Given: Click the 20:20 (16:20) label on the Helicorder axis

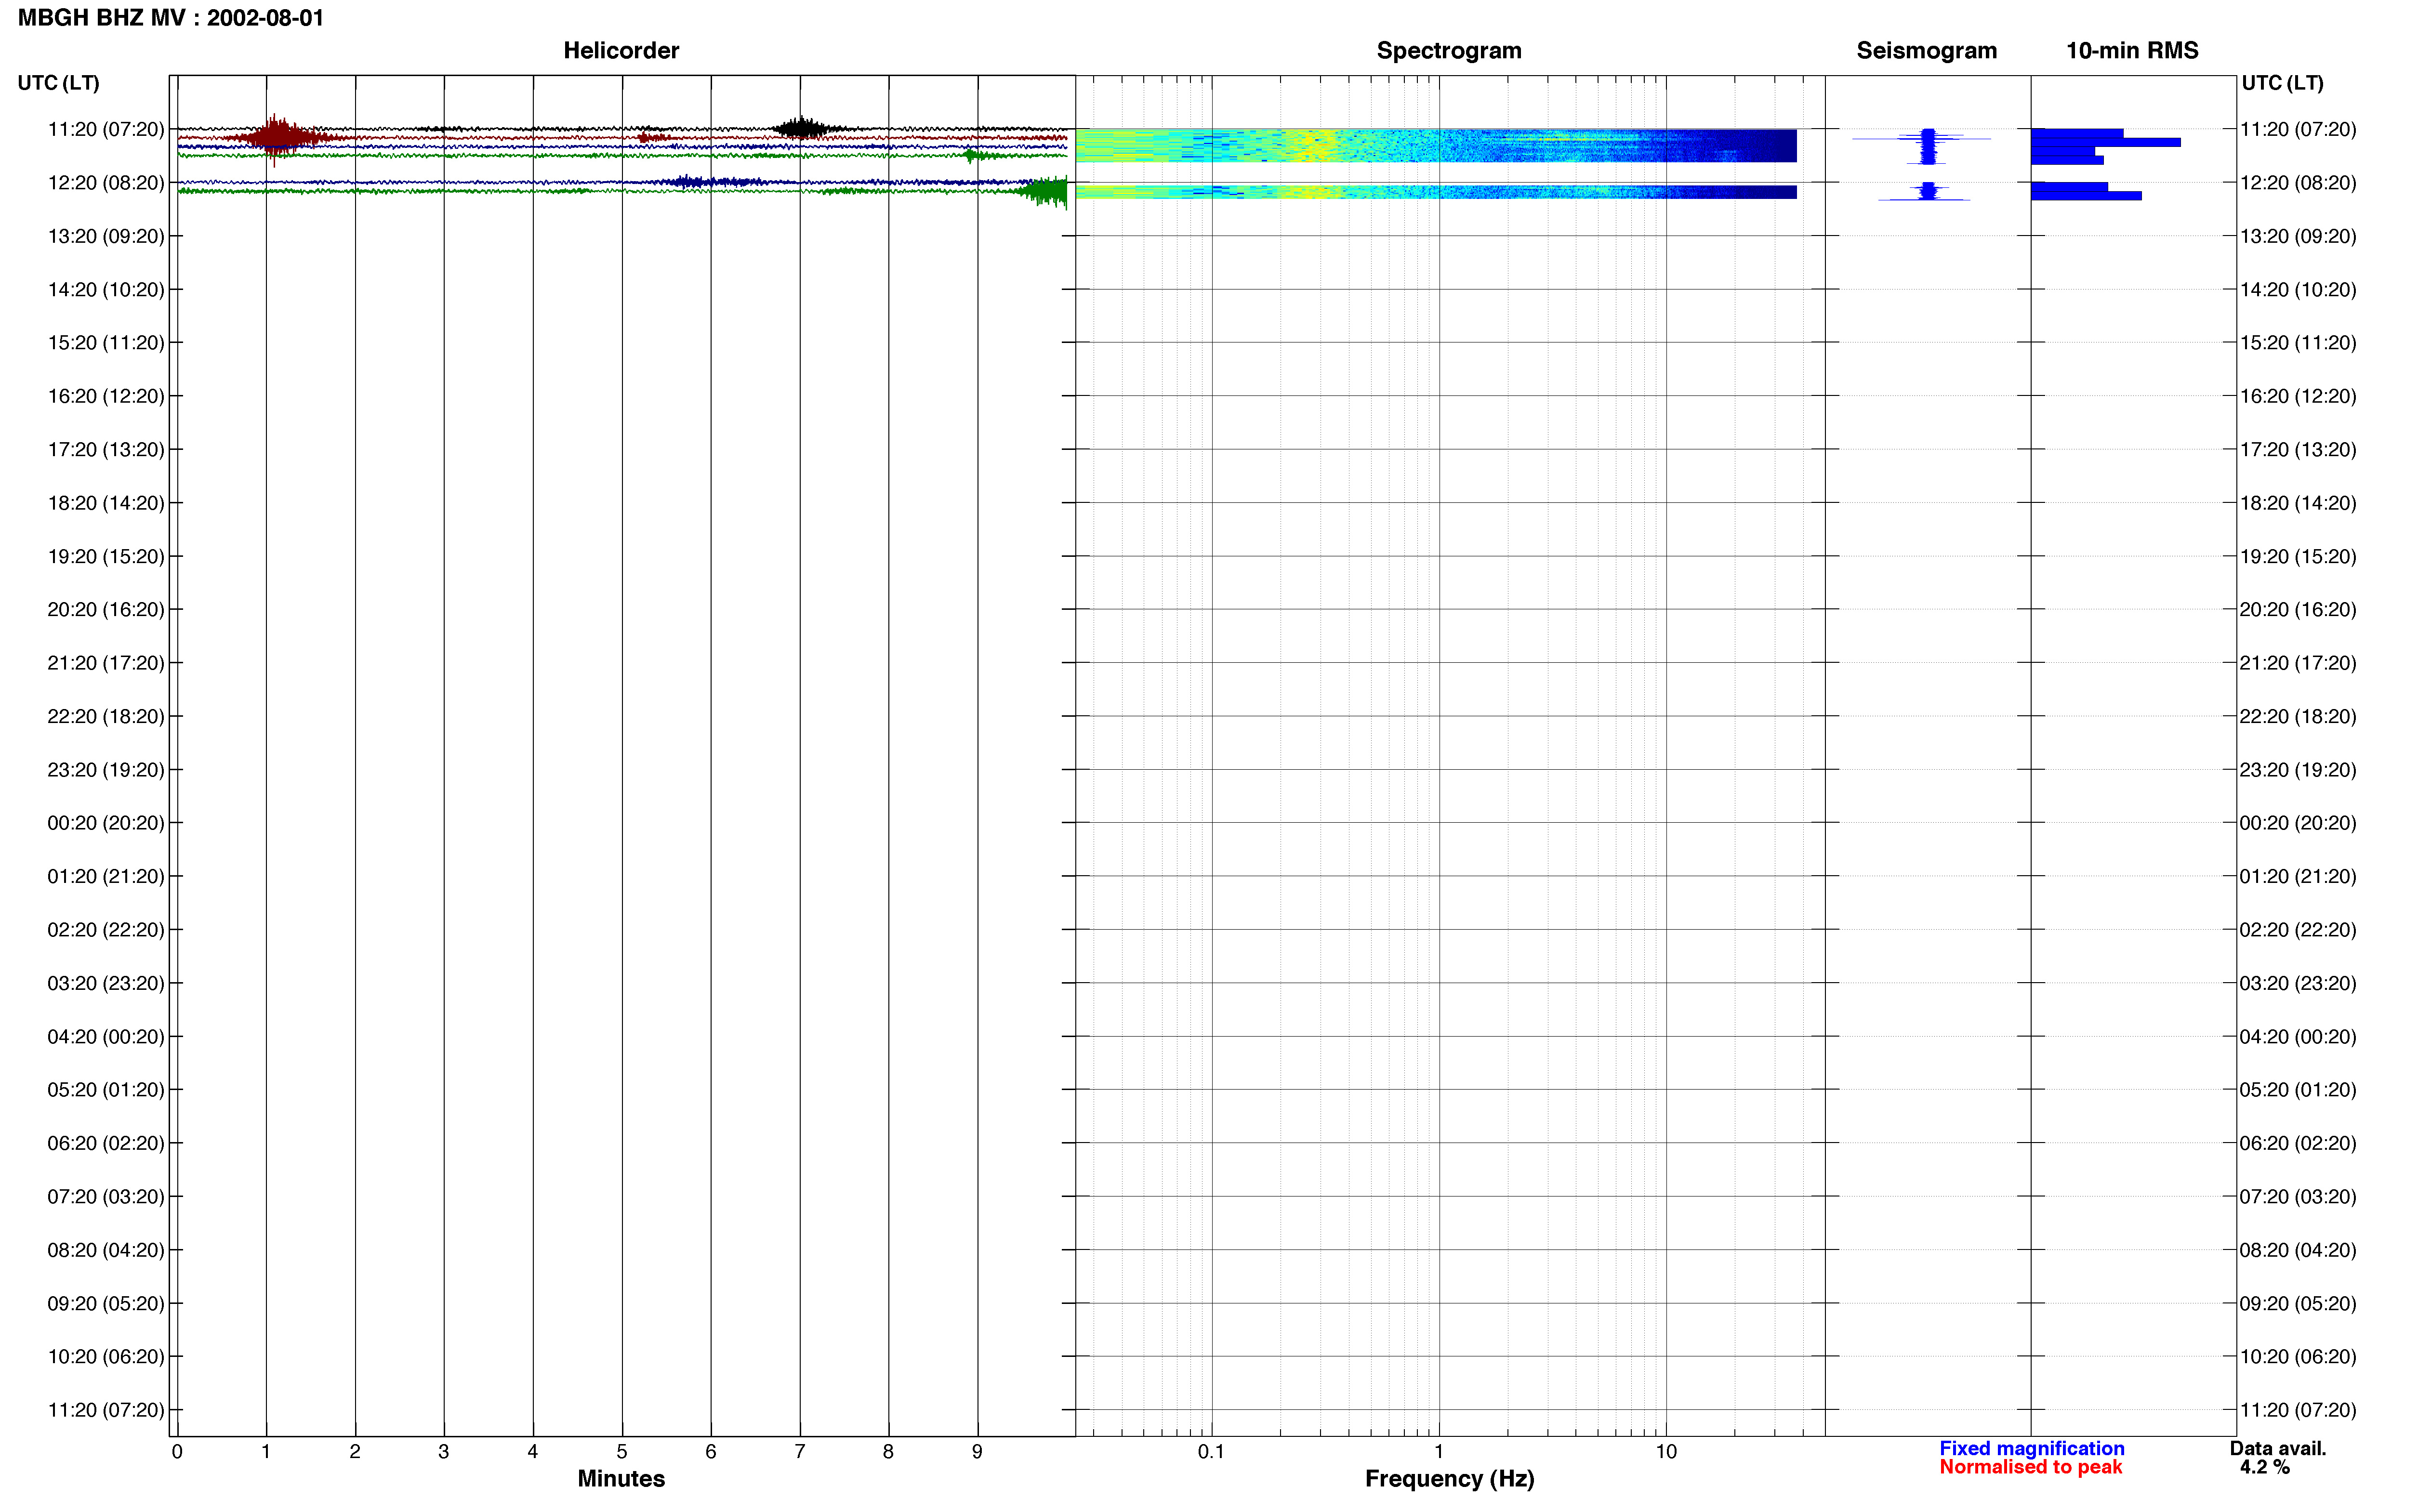Looking at the screenshot, I should pos(106,610).
